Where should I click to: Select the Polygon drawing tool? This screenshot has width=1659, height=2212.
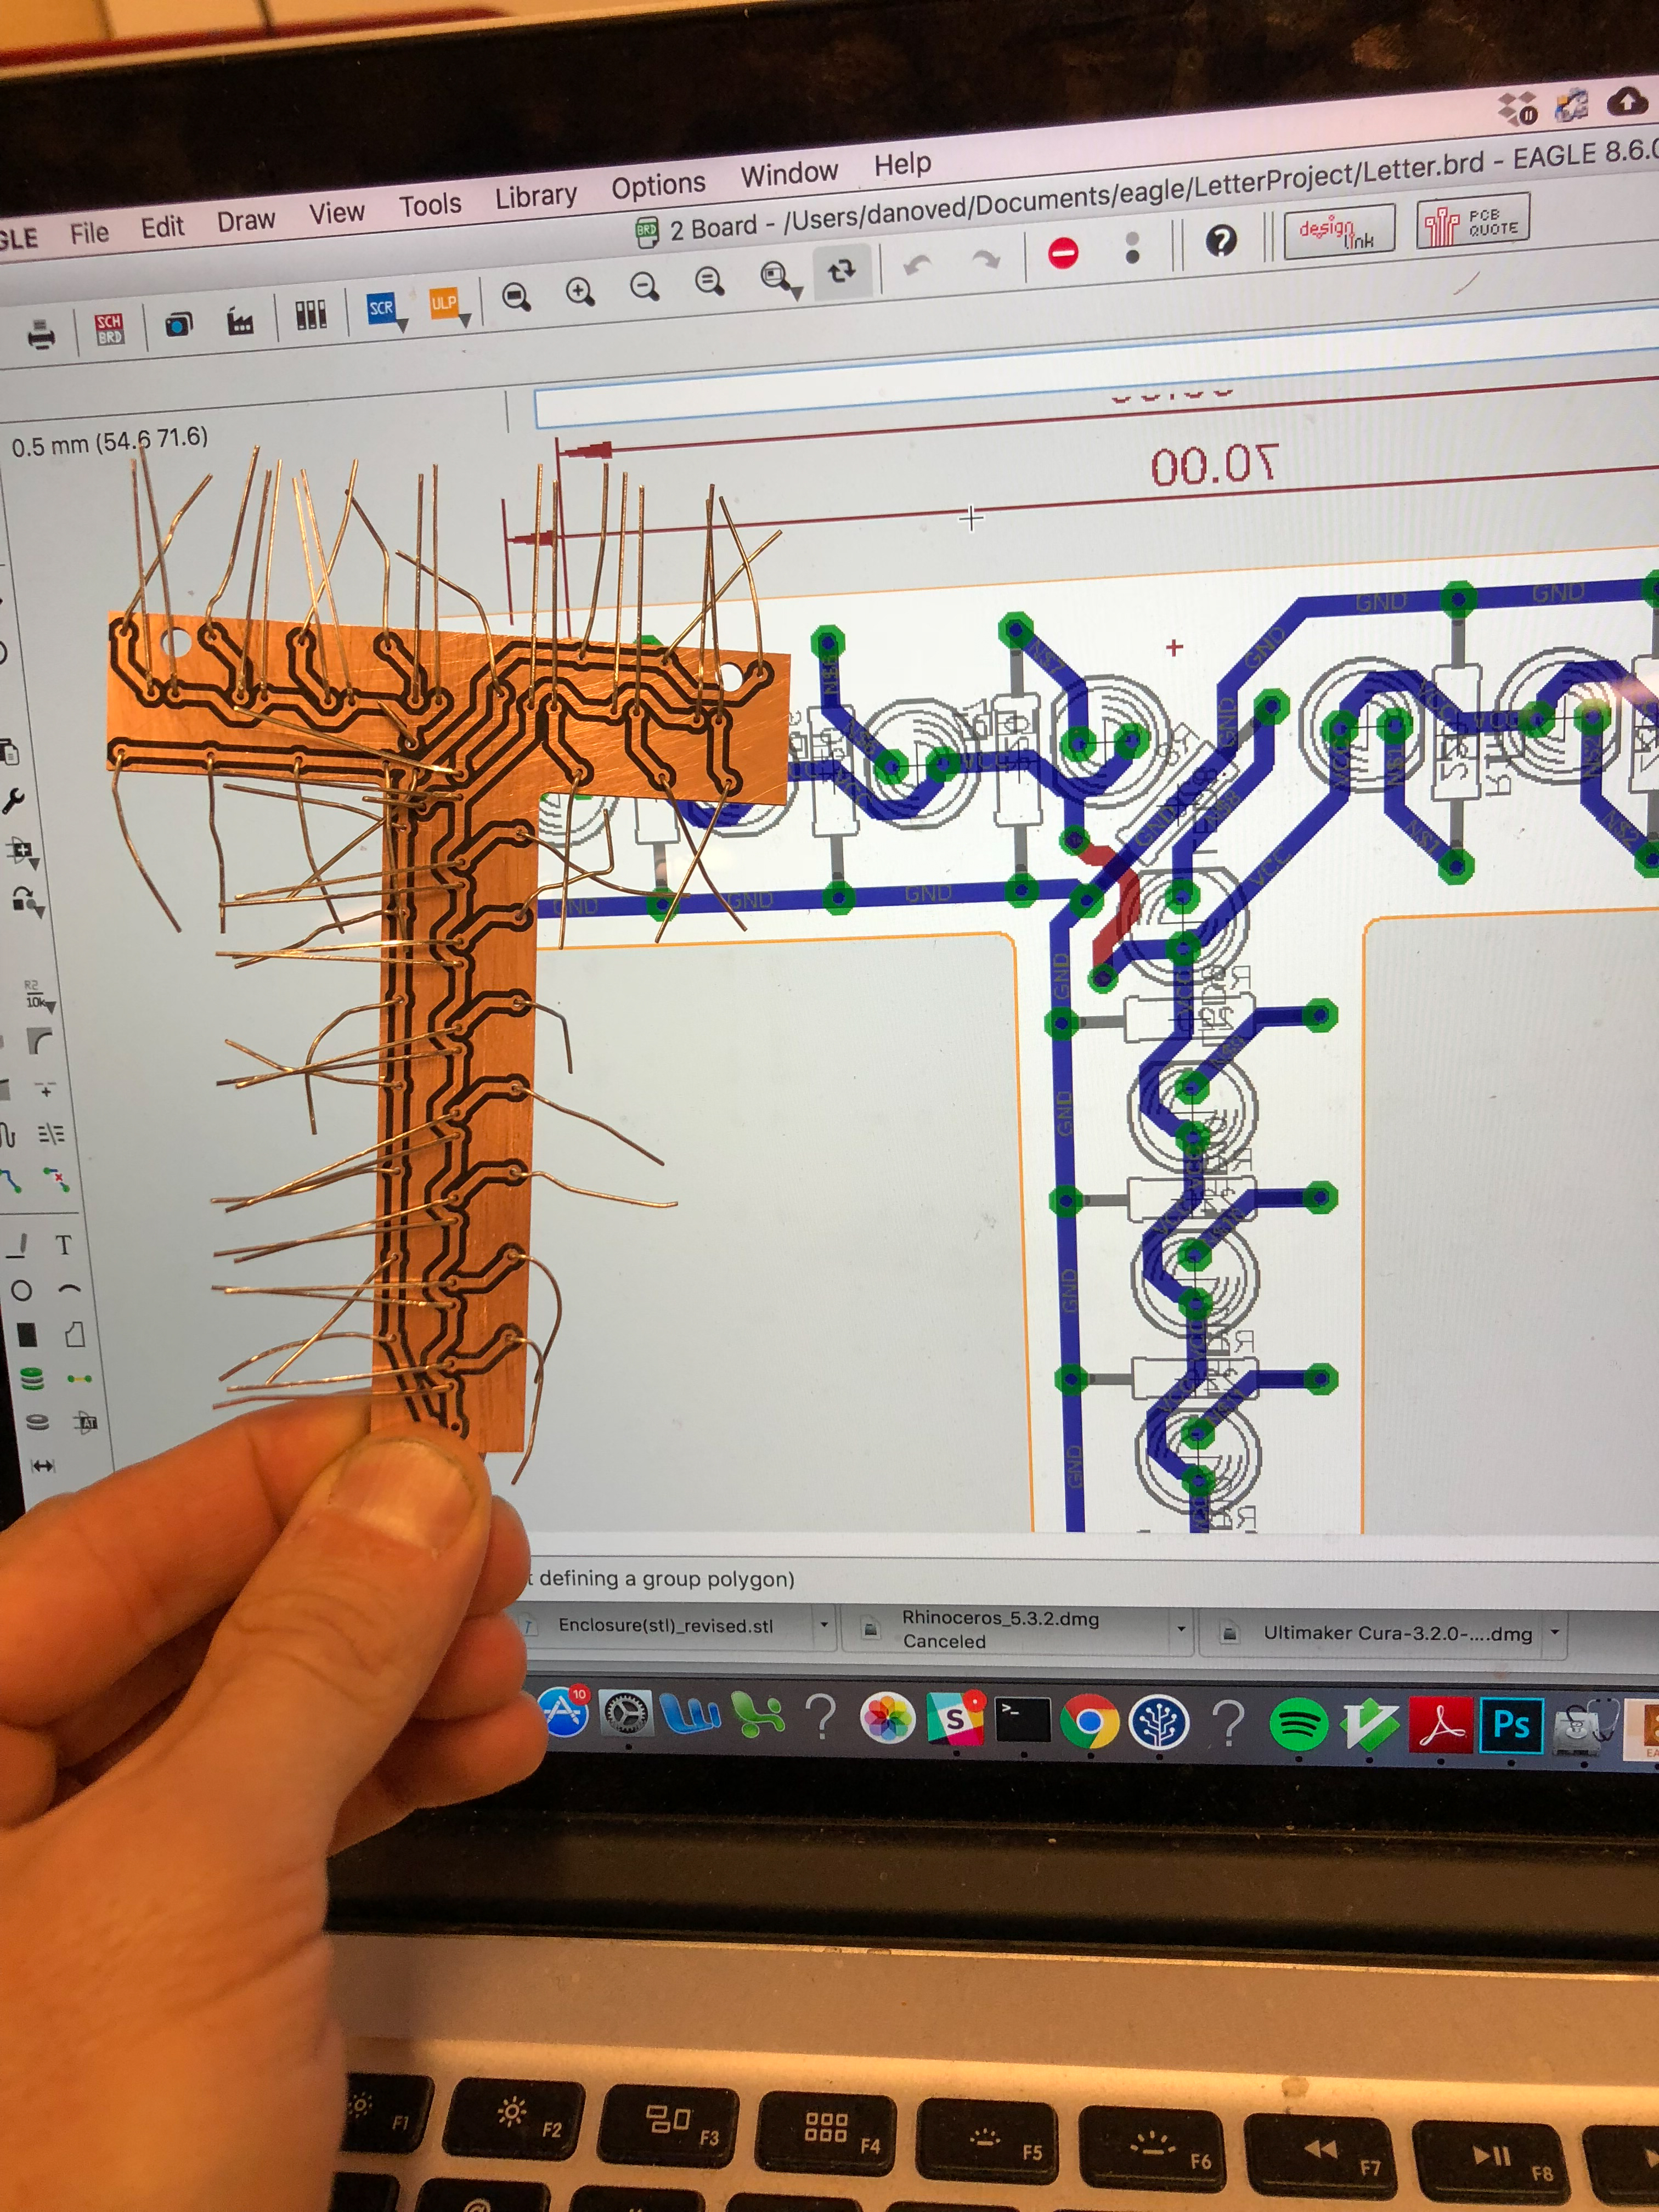point(75,1334)
